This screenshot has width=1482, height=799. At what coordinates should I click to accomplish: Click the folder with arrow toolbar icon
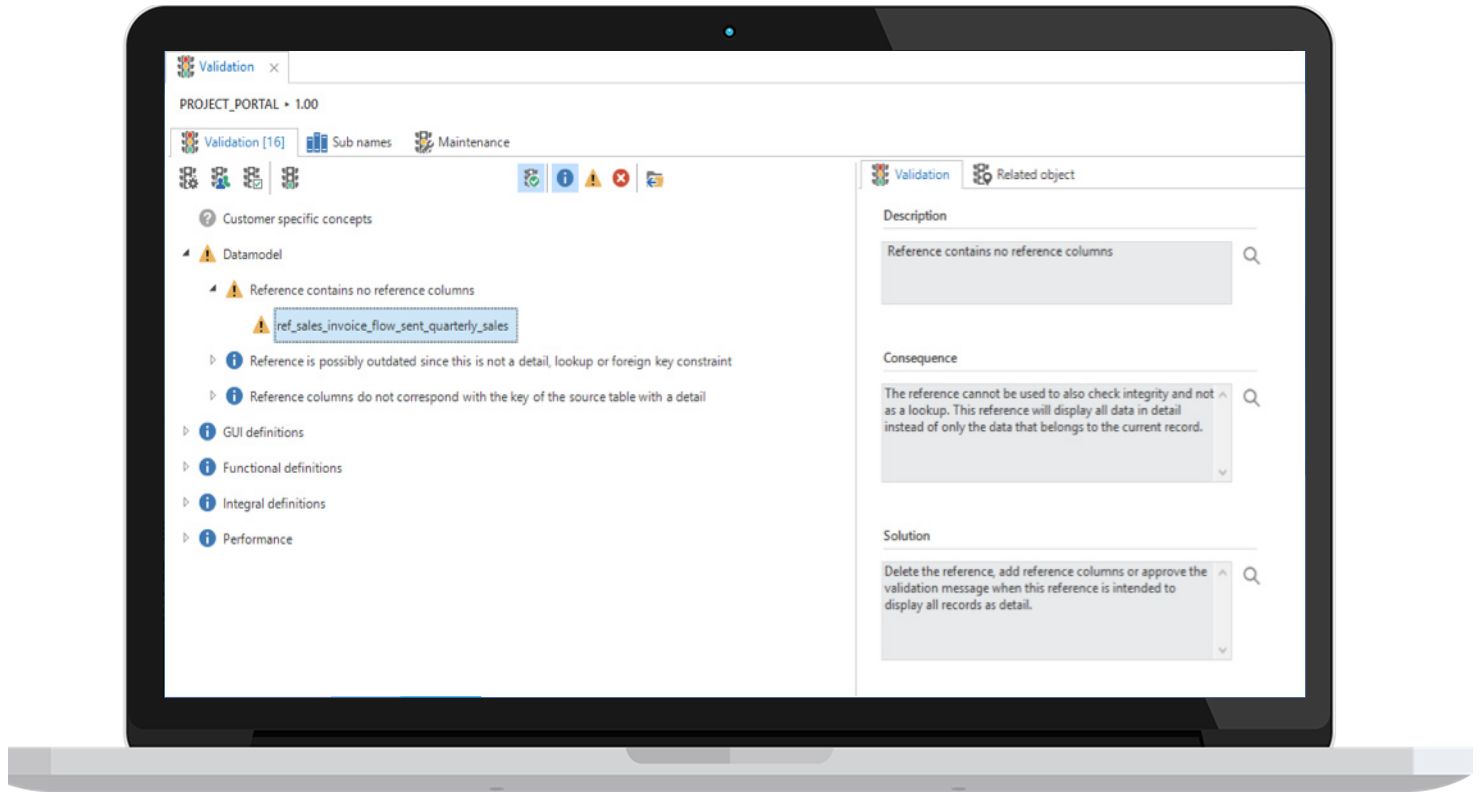(655, 179)
